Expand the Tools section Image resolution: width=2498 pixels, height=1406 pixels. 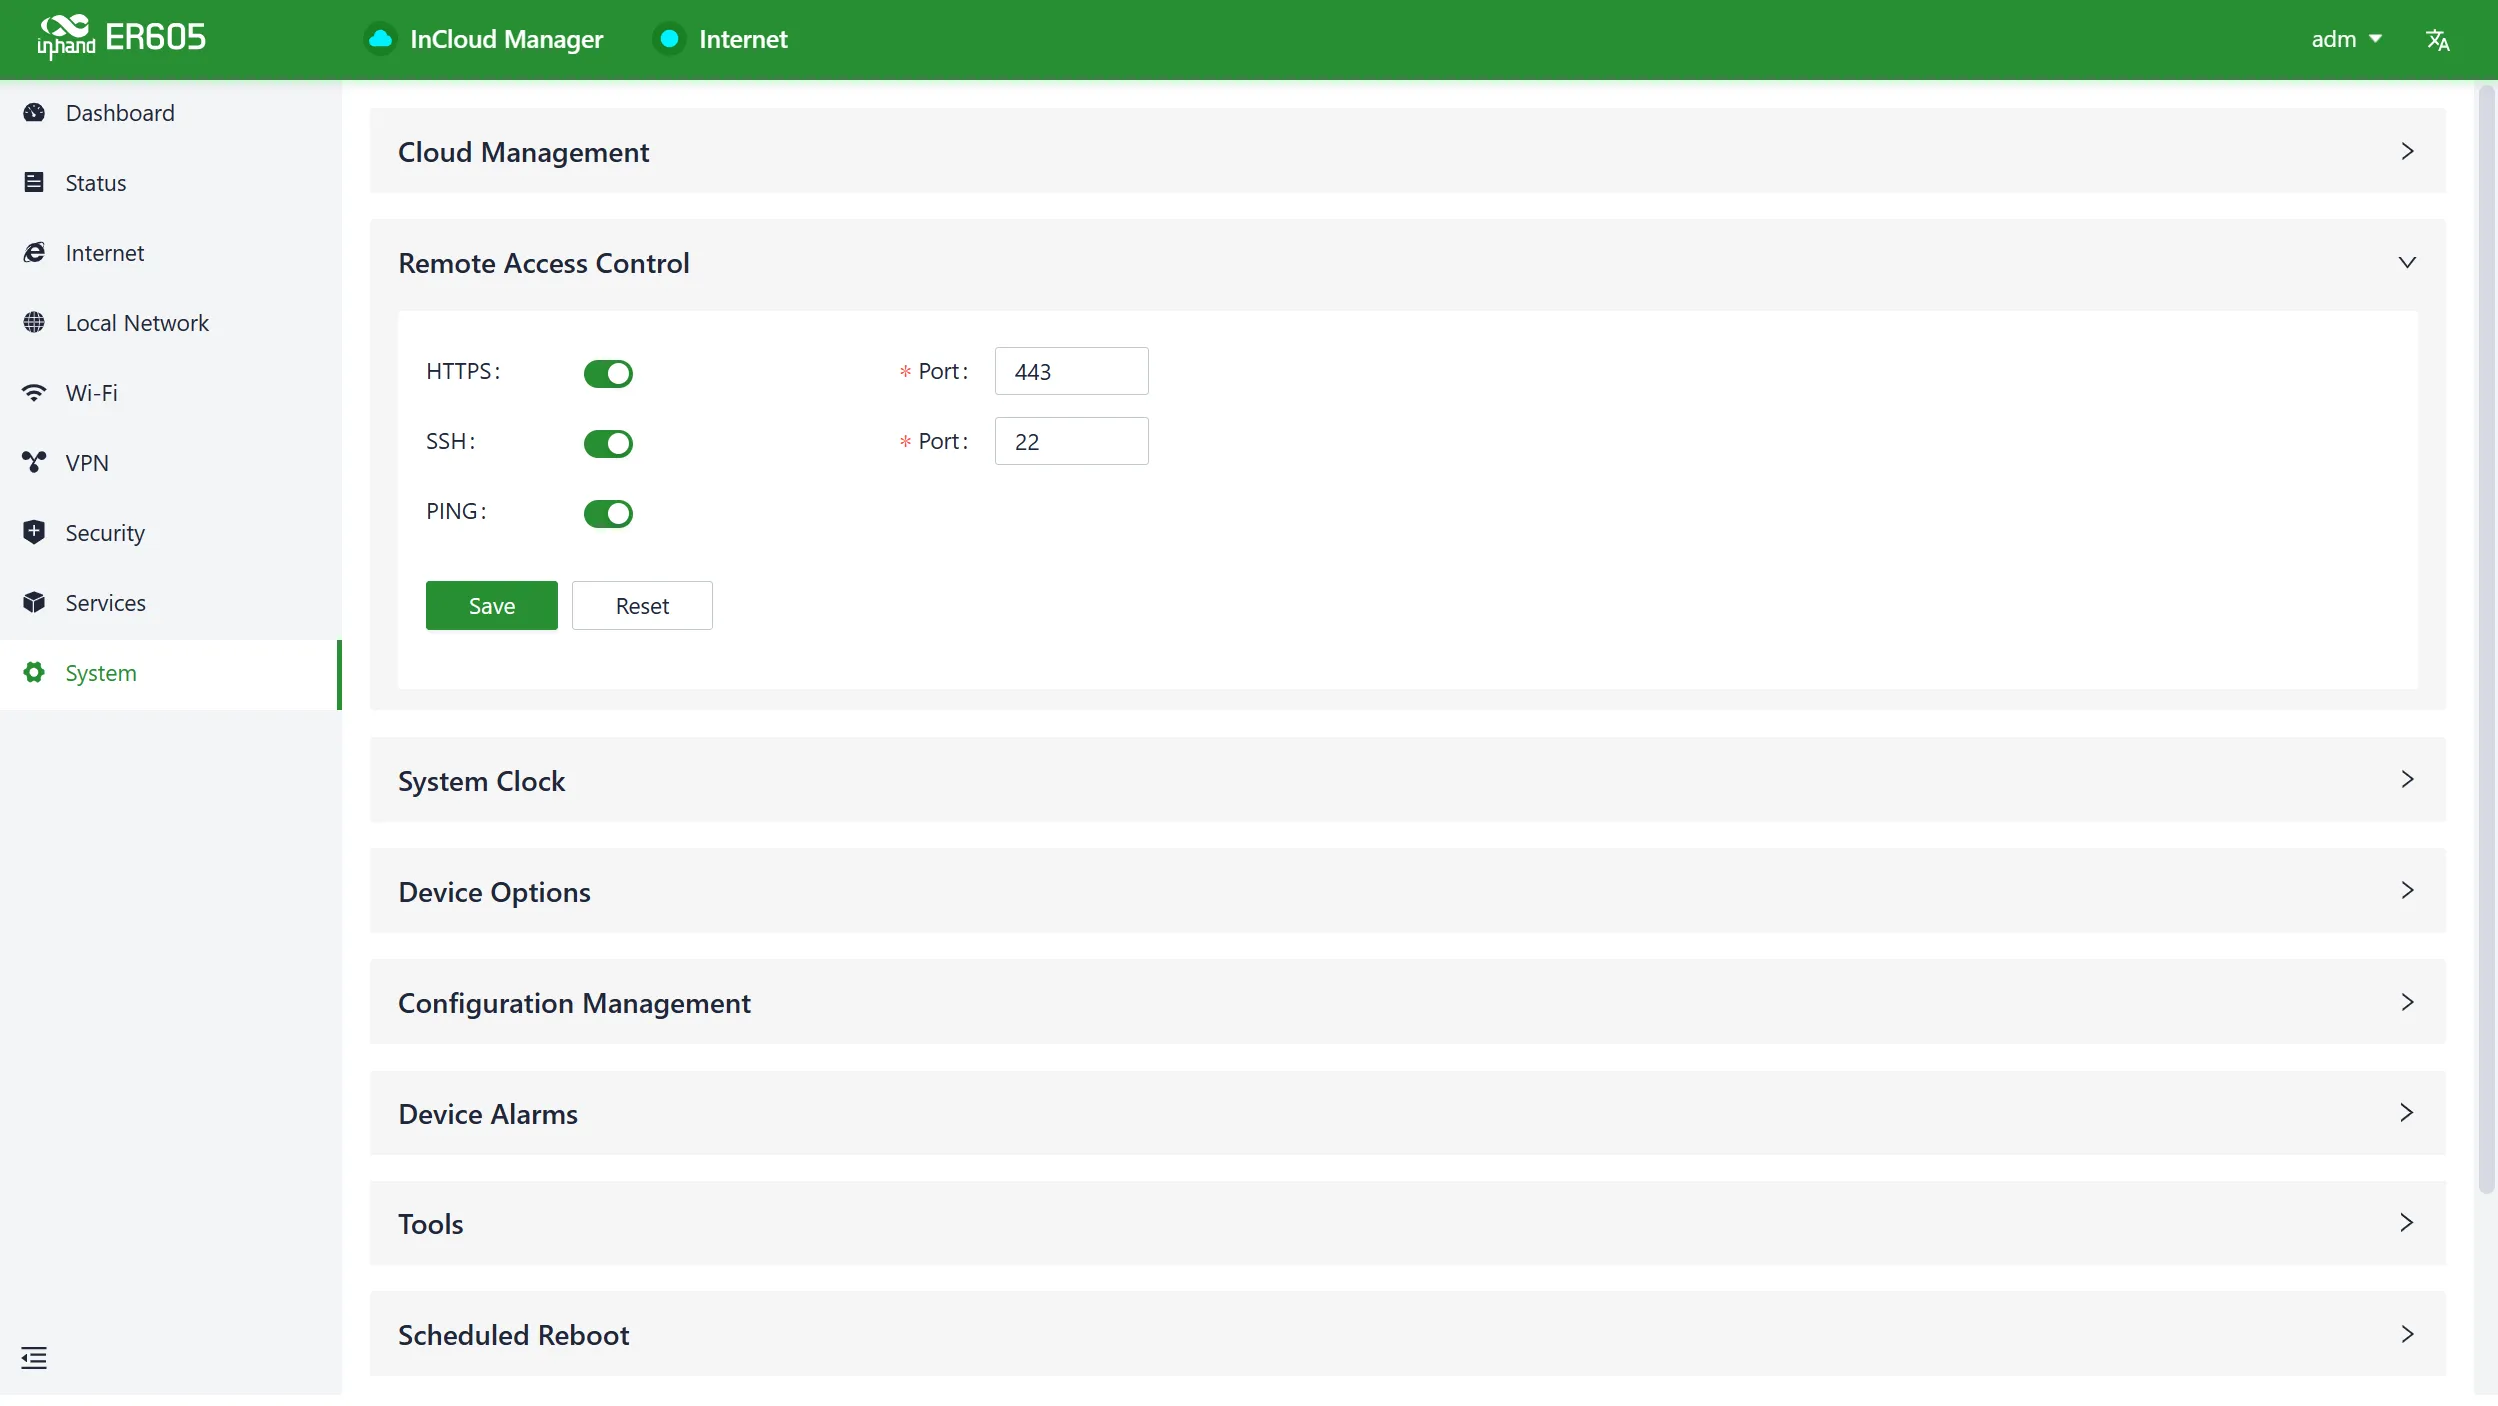coord(1408,1223)
